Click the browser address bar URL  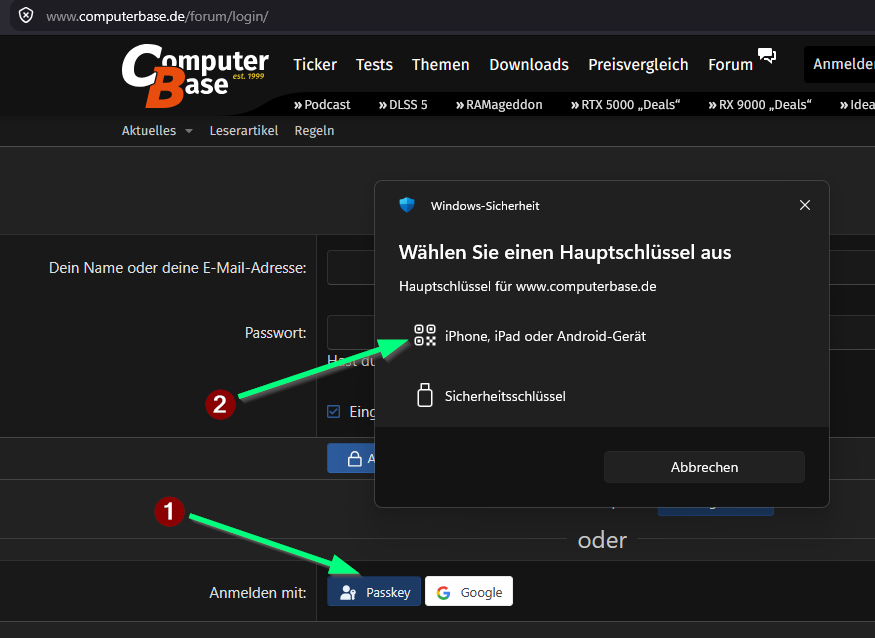tap(157, 16)
